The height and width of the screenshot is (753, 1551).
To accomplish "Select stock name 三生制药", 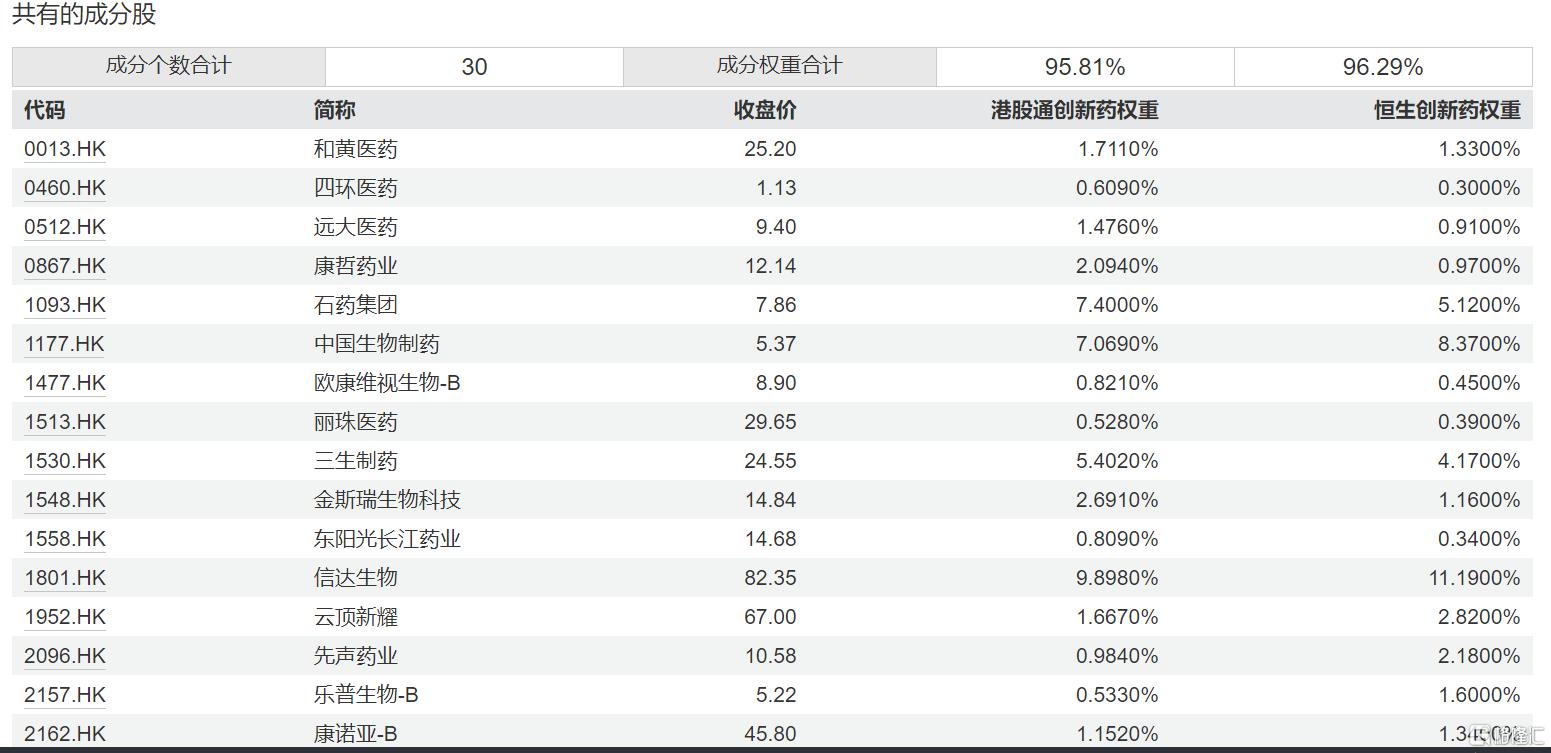I will click(355, 461).
